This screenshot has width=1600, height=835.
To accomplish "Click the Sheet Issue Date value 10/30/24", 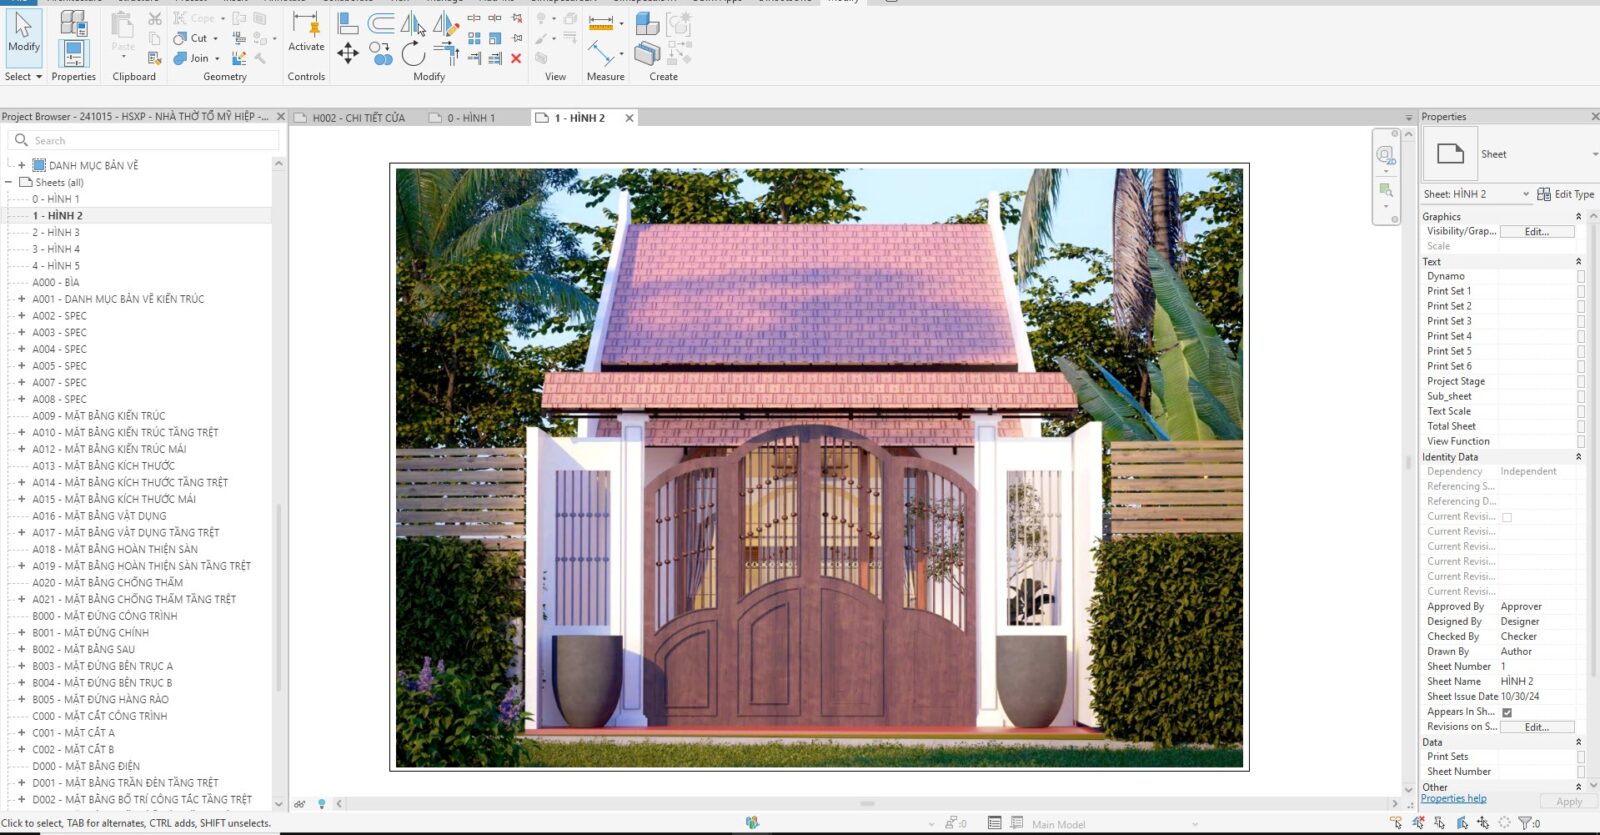I will coord(1520,697).
